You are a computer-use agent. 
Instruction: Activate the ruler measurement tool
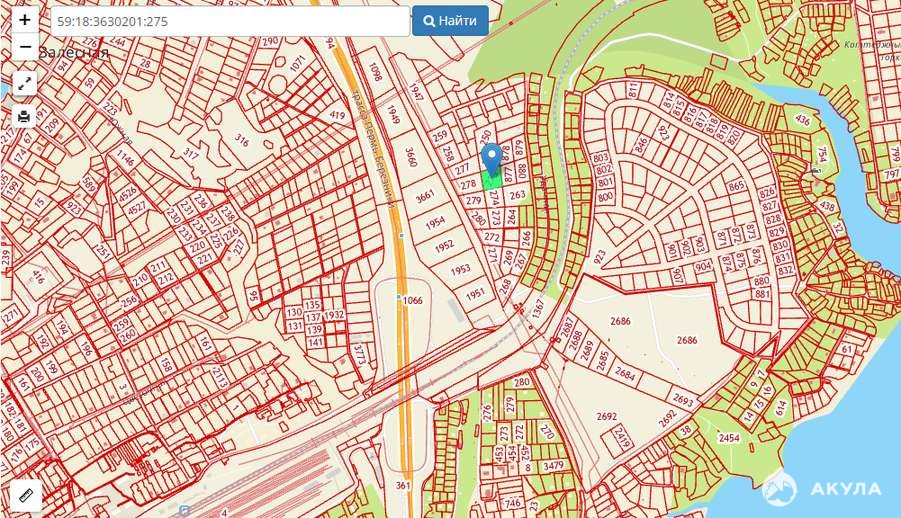click(26, 496)
